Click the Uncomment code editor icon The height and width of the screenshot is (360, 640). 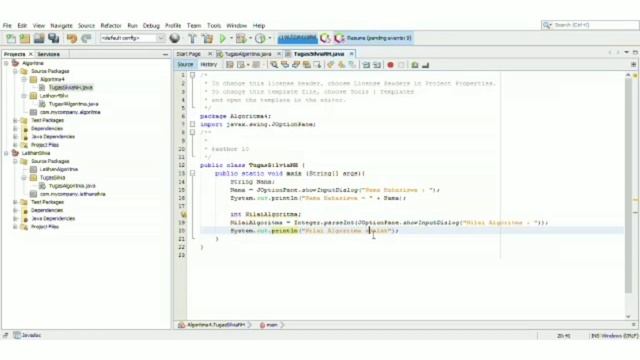425,65
